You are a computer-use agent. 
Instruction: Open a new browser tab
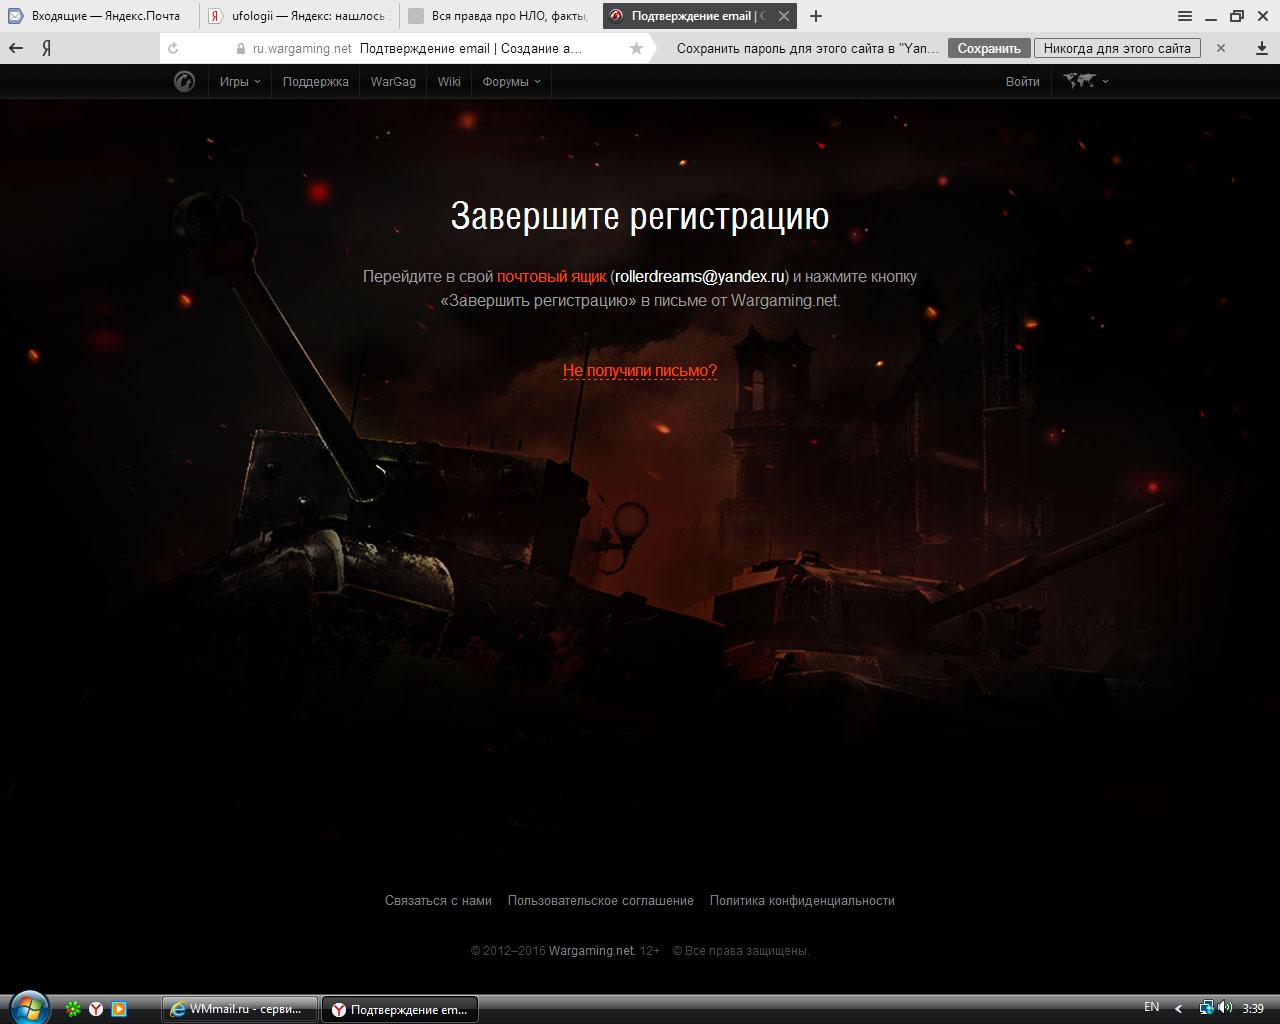click(x=816, y=16)
